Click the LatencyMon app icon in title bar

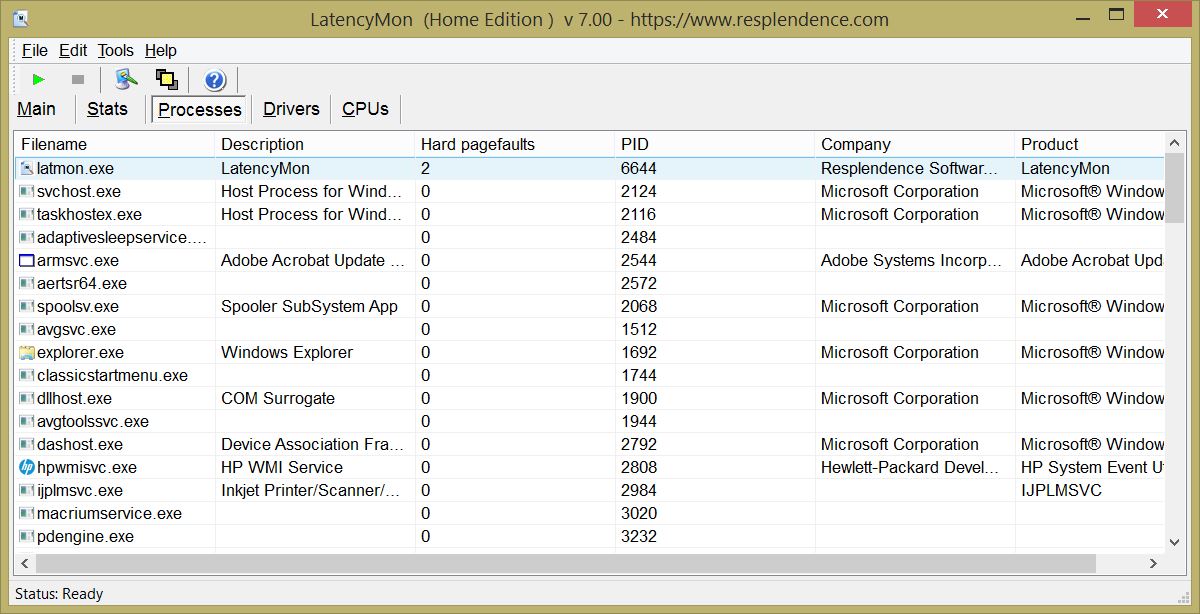coord(19,18)
